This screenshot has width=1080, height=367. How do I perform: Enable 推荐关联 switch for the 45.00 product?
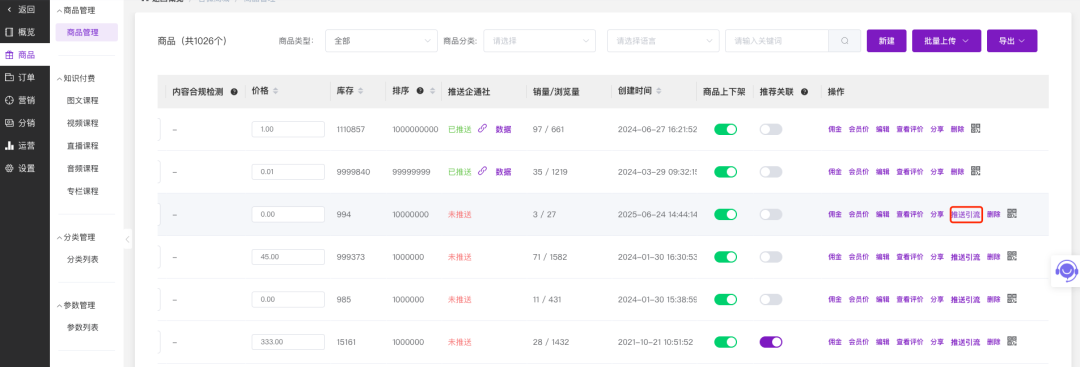click(771, 257)
